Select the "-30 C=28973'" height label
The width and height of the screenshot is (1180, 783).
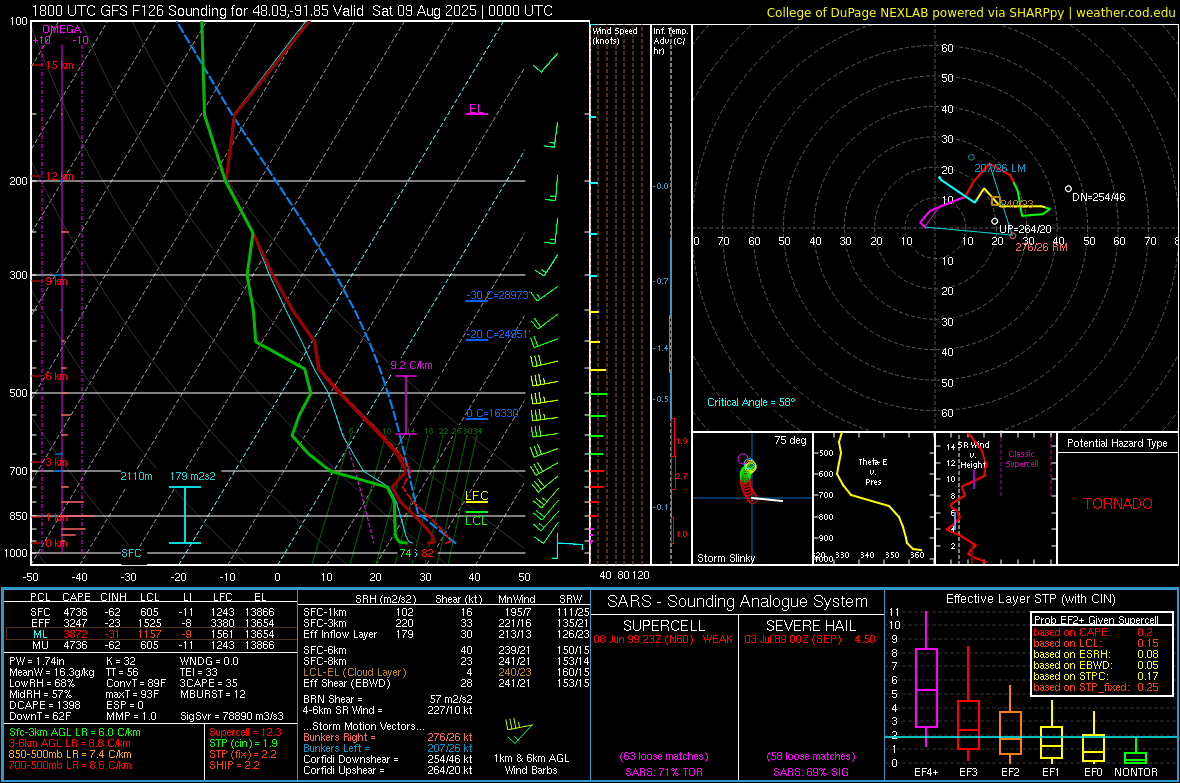coord(497,295)
